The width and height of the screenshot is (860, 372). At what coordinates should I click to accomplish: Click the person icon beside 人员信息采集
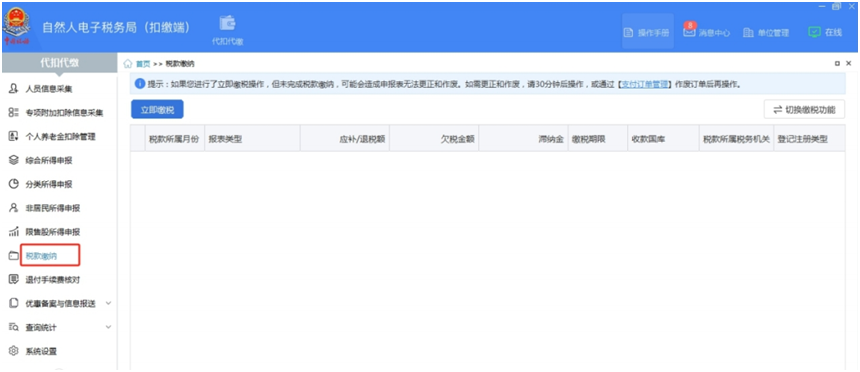14,88
